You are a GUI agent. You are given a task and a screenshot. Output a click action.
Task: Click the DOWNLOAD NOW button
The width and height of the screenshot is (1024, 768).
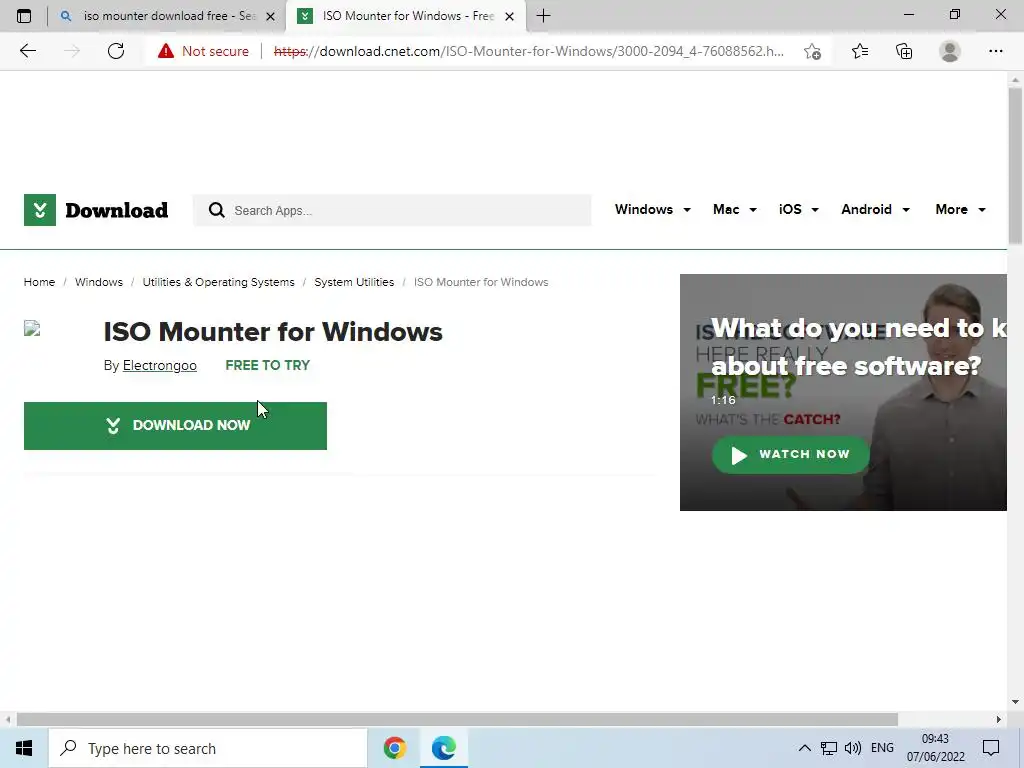point(175,426)
